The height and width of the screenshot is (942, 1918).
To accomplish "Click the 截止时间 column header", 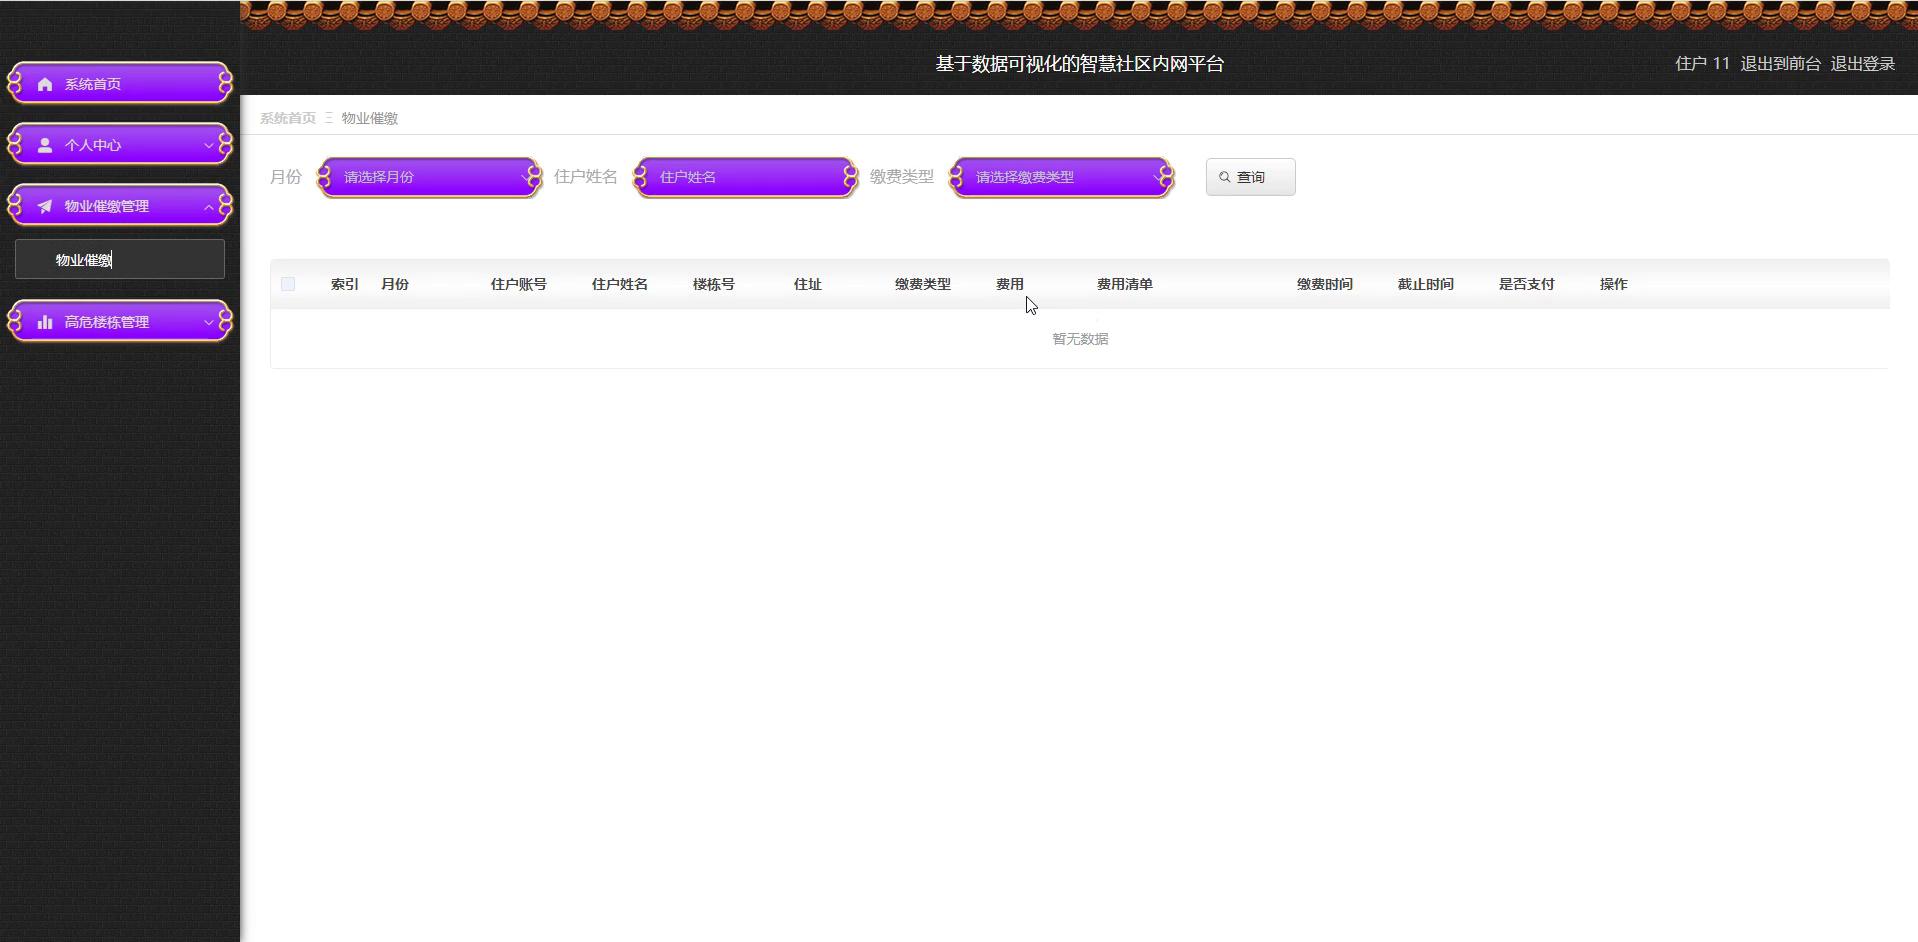I will [x=1426, y=284].
